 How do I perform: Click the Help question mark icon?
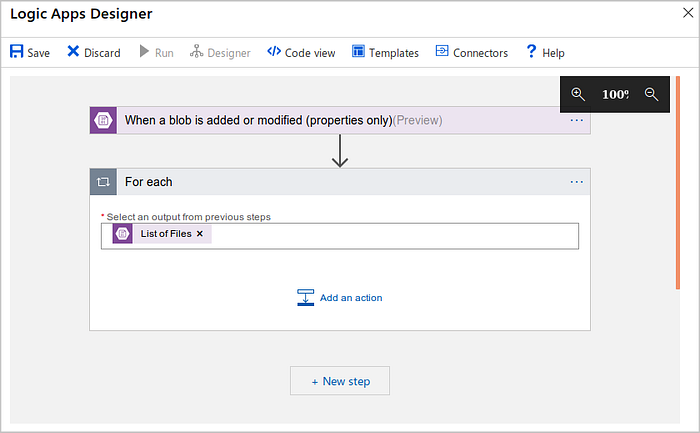click(531, 51)
